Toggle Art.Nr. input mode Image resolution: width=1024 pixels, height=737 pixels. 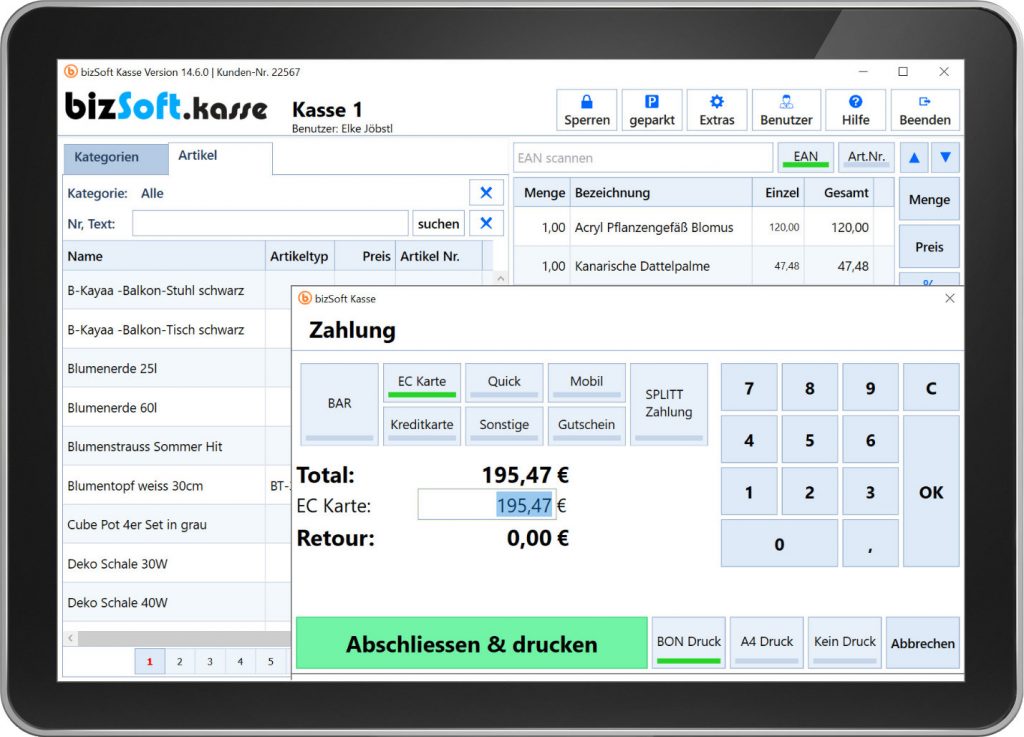click(x=866, y=157)
